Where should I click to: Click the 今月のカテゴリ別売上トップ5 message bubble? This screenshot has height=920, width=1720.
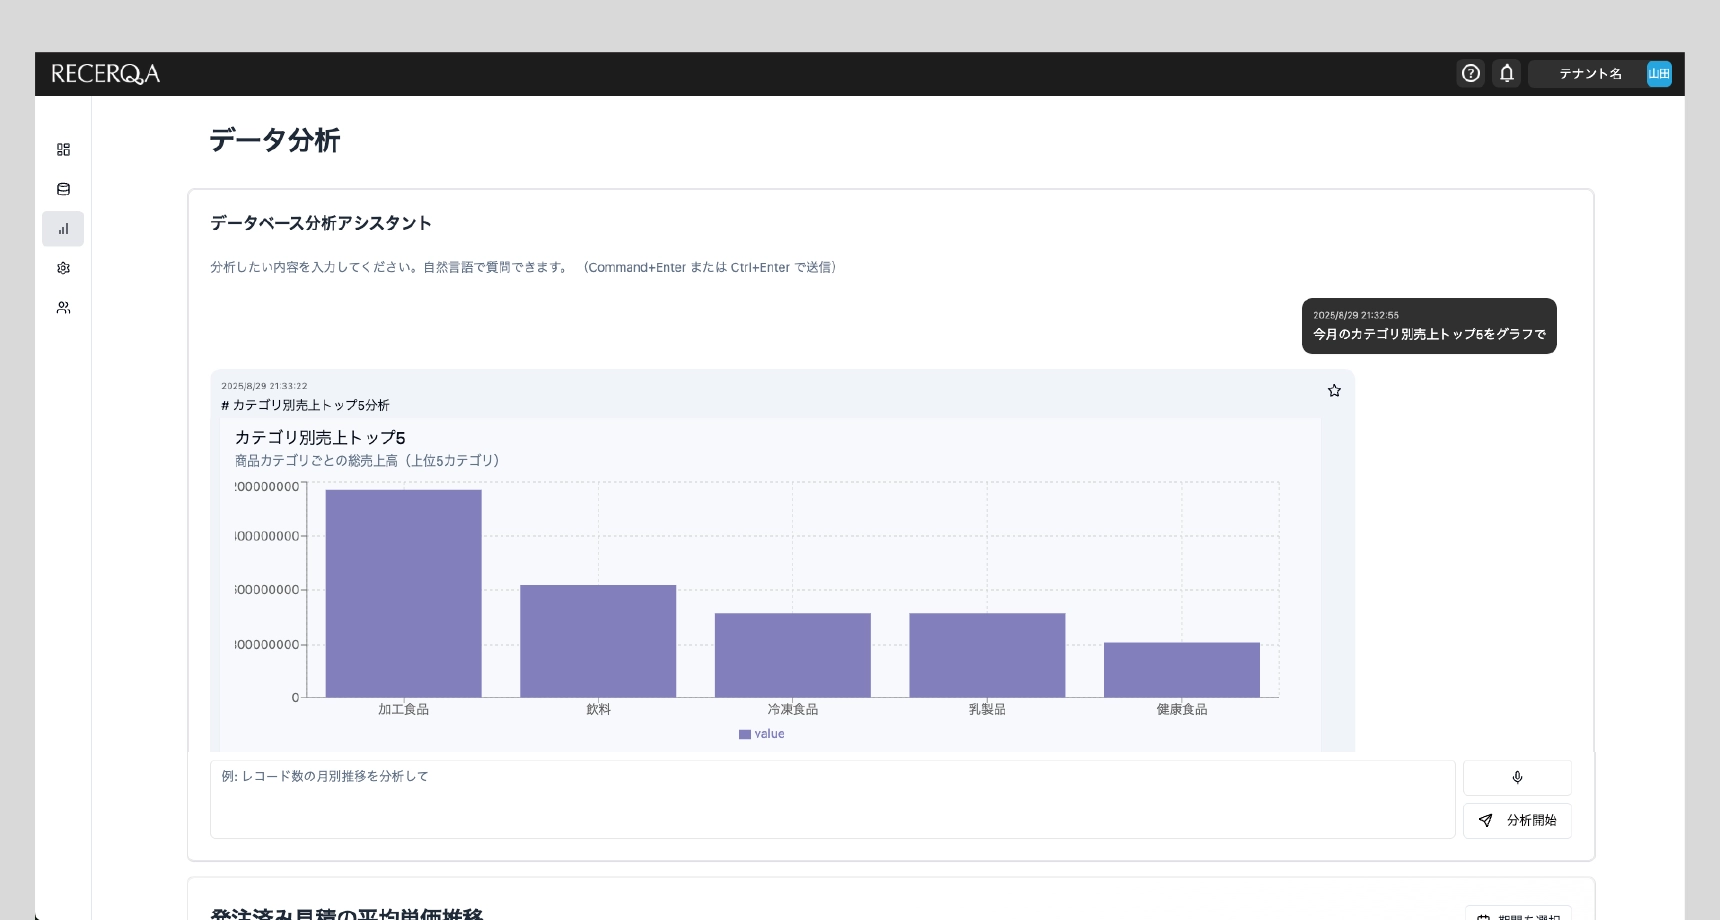pyautogui.click(x=1428, y=326)
